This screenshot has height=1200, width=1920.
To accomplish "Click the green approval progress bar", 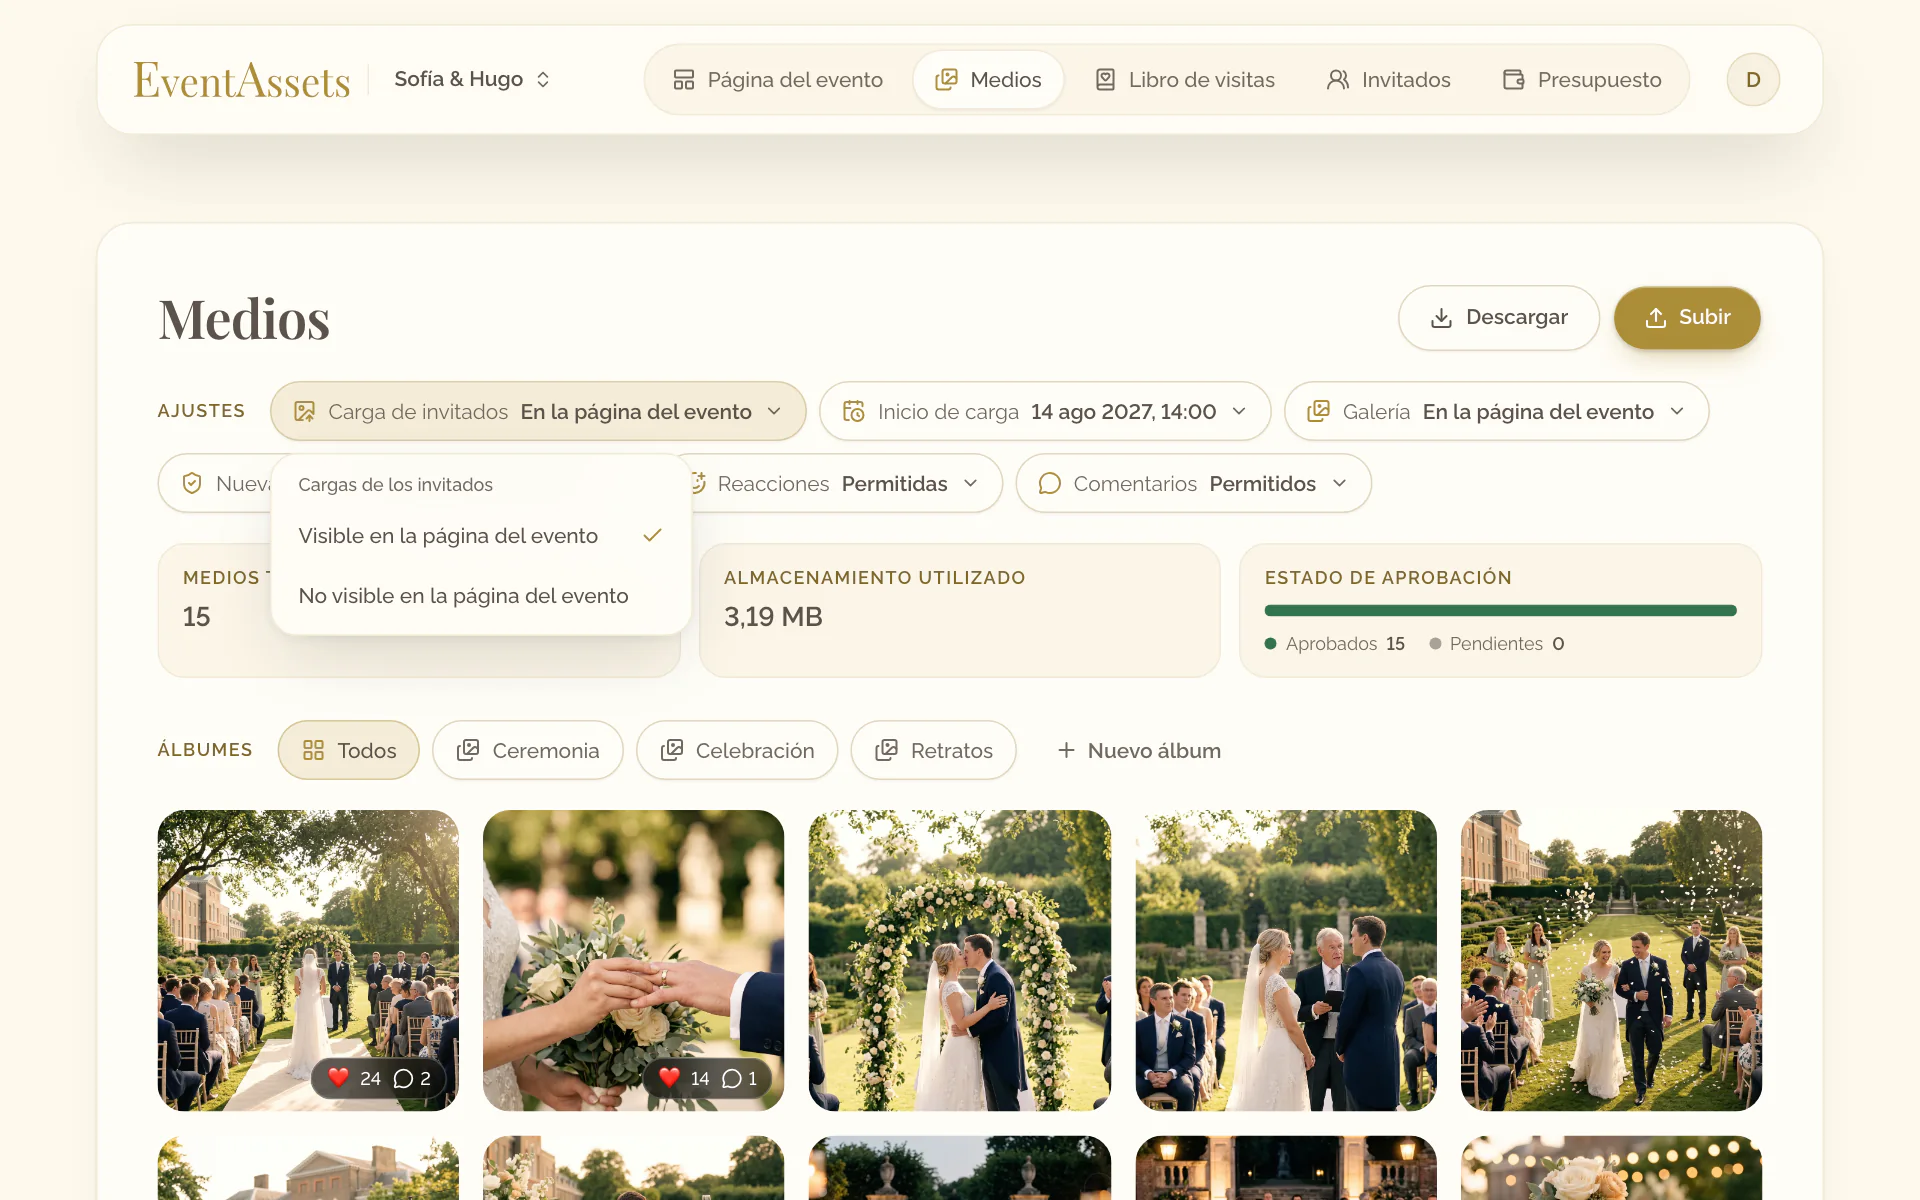I will [1500, 610].
